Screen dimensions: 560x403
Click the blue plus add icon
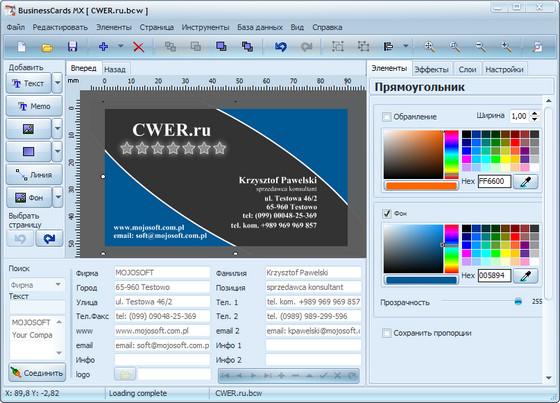pyautogui.click(x=104, y=46)
